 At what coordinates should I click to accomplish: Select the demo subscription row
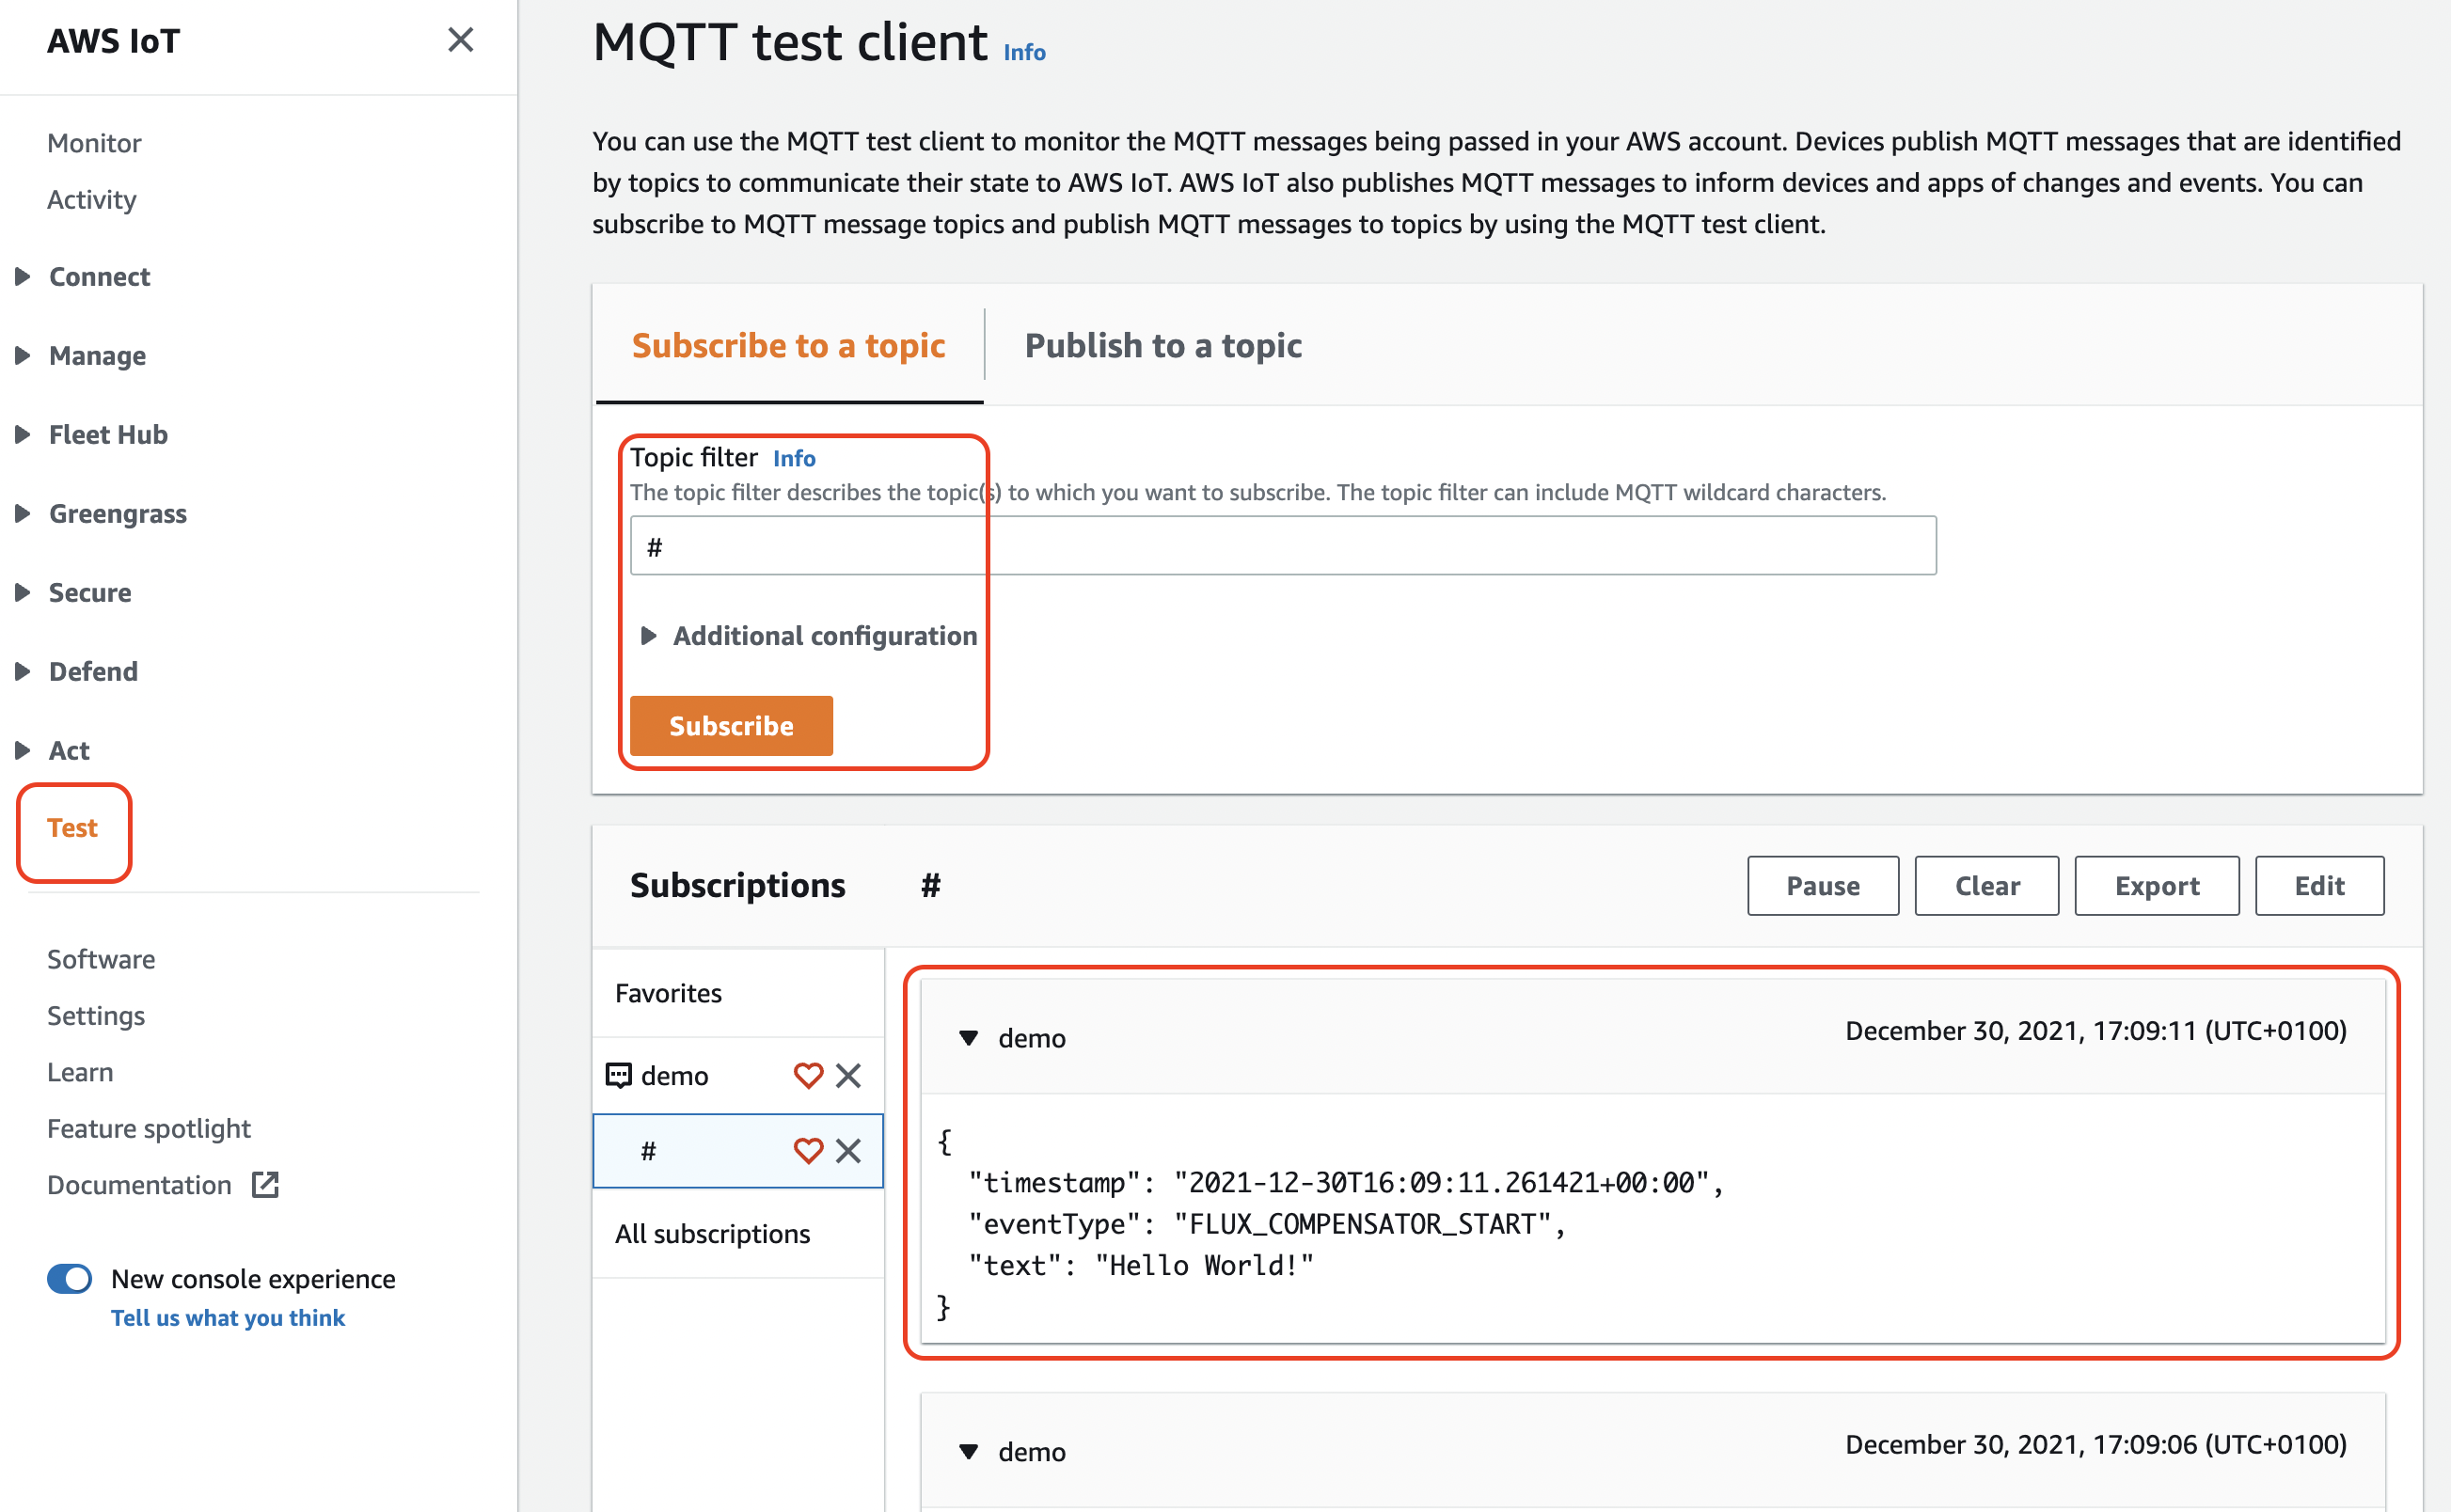738,1075
